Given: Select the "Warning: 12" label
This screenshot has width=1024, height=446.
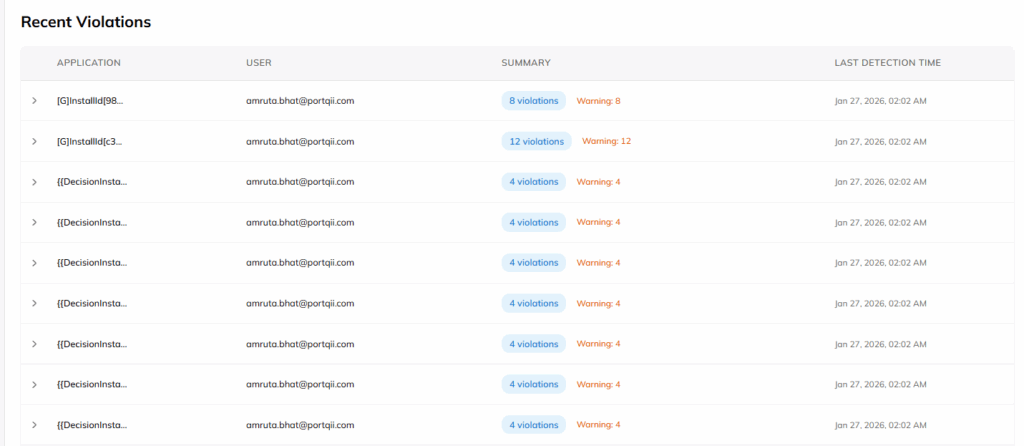Looking at the screenshot, I should pyautogui.click(x=606, y=142).
